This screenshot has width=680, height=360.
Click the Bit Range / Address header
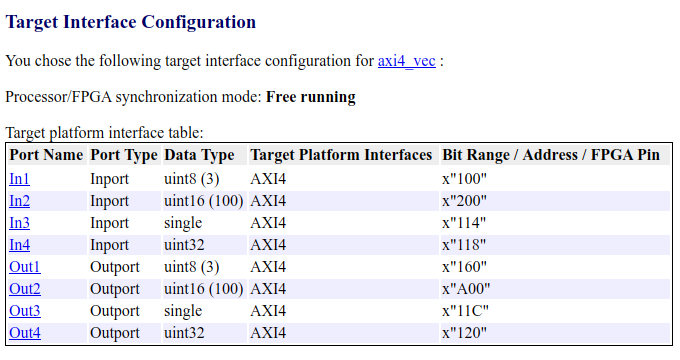551,155
